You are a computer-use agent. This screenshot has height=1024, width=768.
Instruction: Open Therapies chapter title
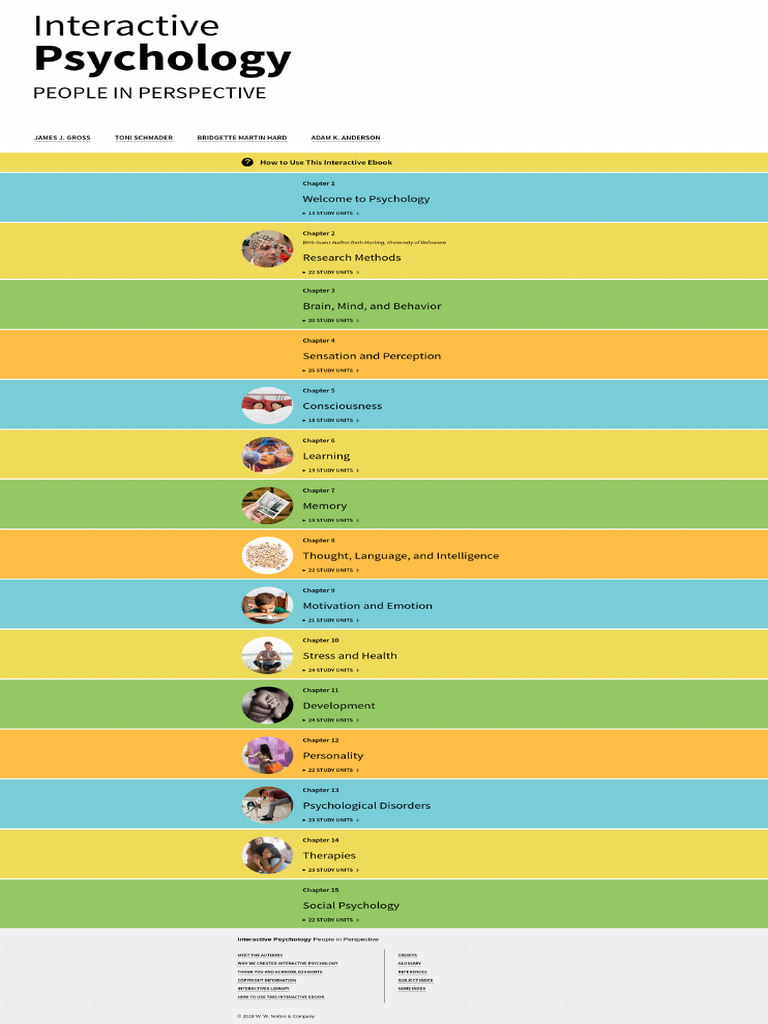coord(329,856)
